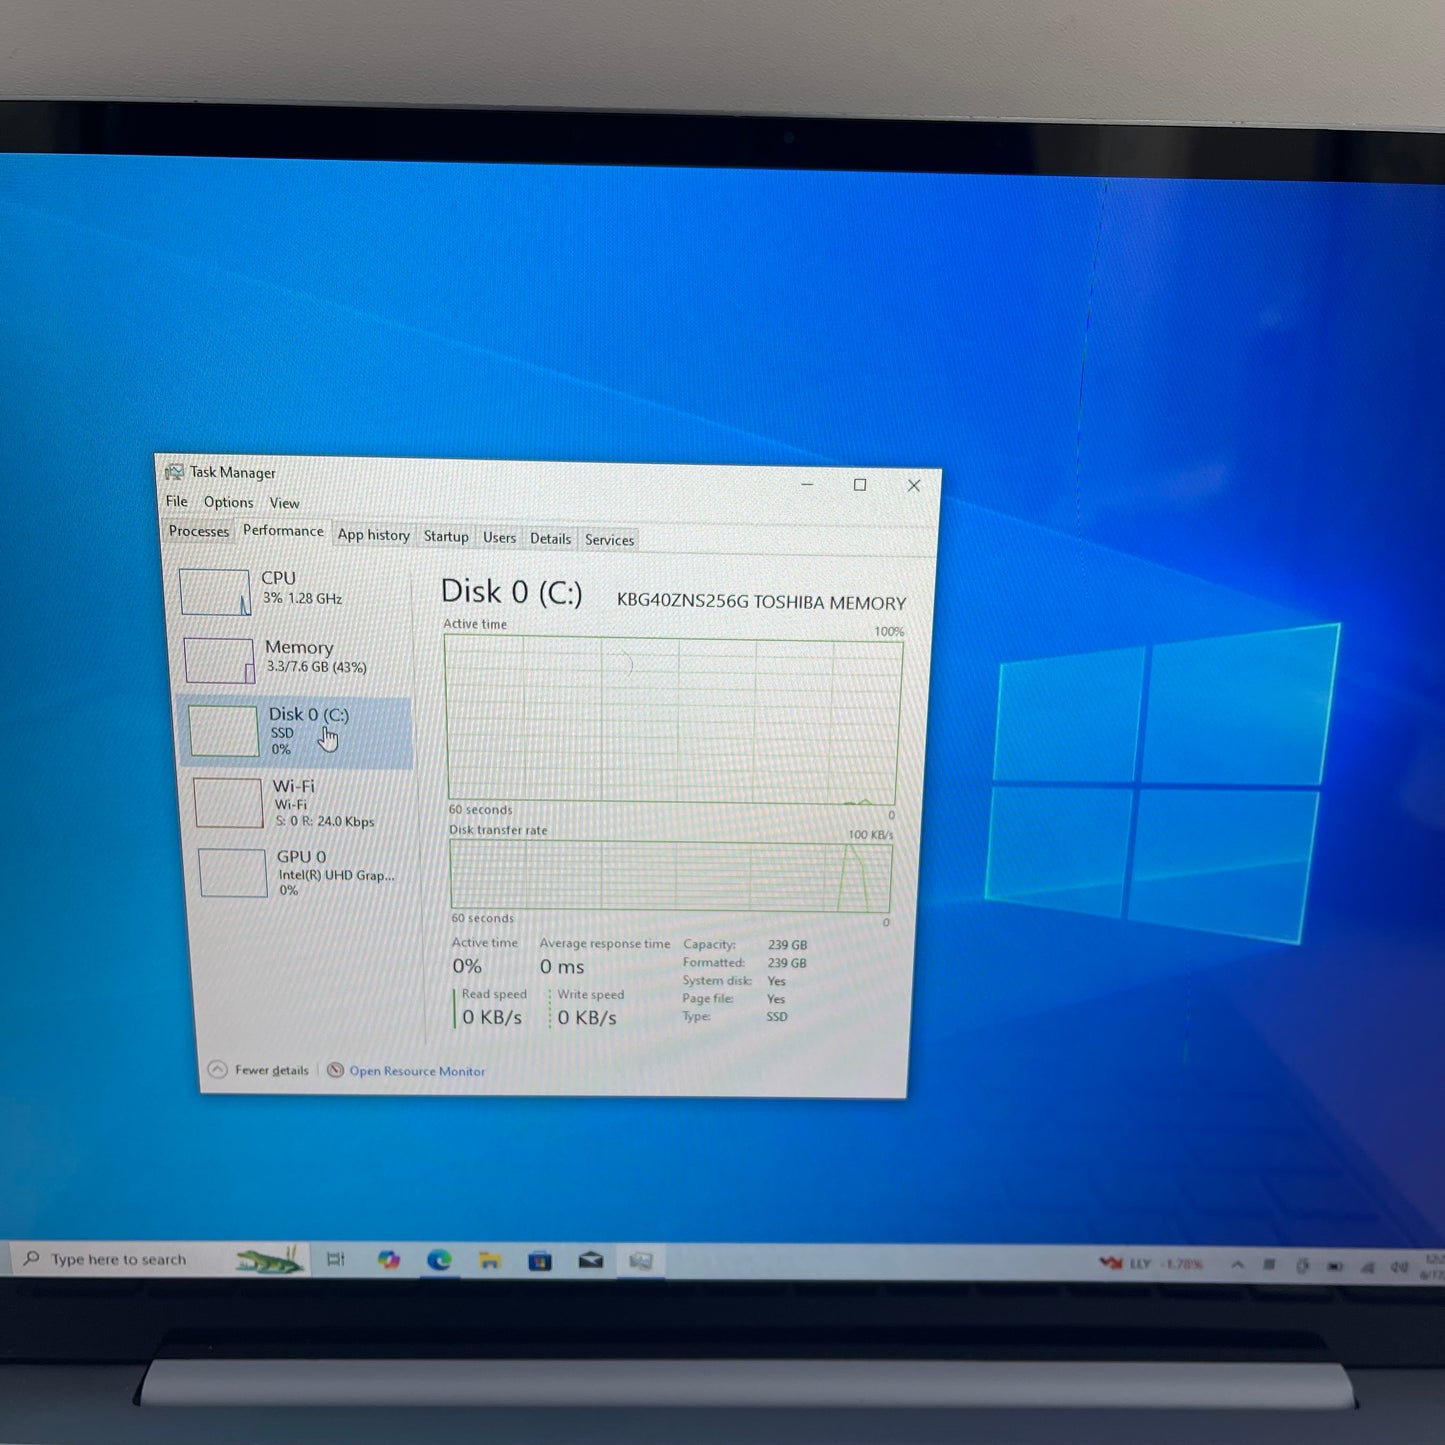Click the Disk transfer rate graph

tap(670, 877)
